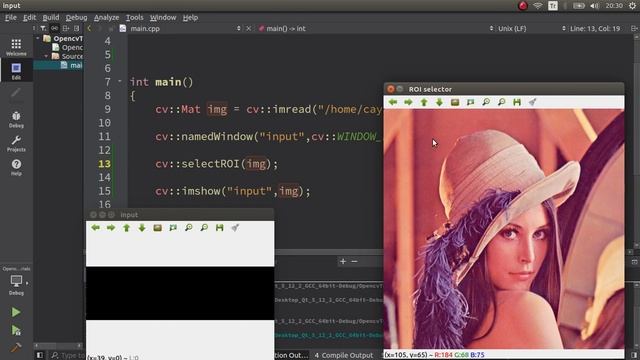Click left arrow in input window toolbar
Image resolution: width=640 pixels, height=360 pixels.
click(96, 228)
